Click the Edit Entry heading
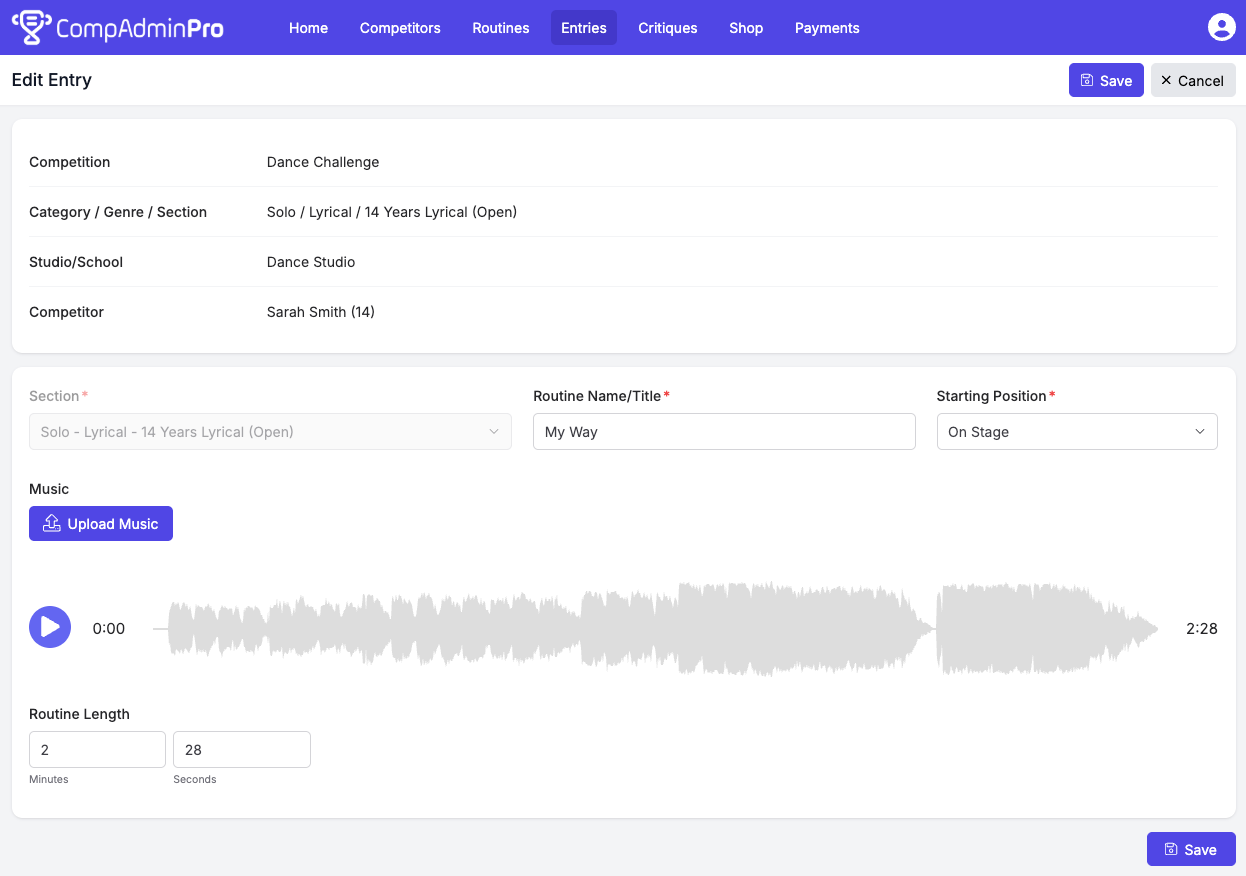This screenshot has width=1246, height=876. (x=52, y=80)
